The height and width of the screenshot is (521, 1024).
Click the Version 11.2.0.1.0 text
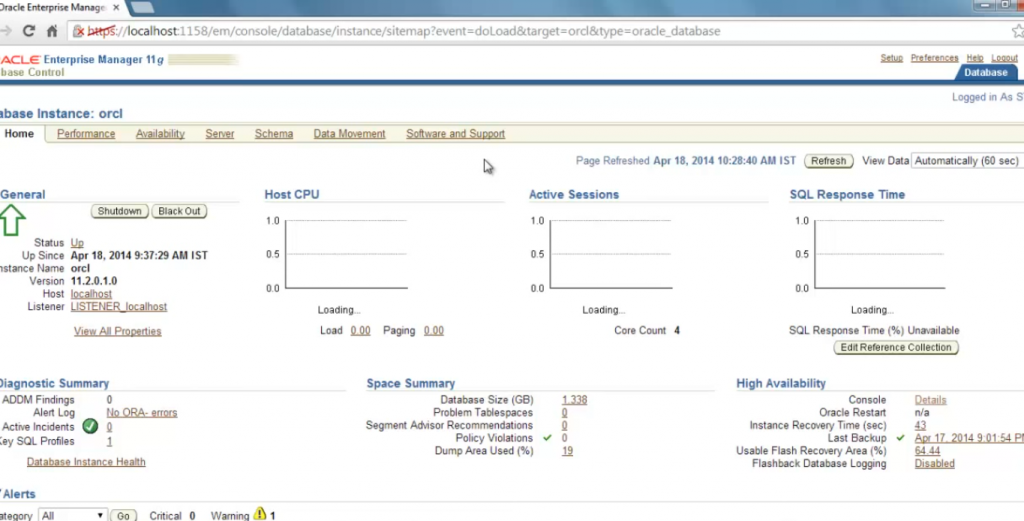94,281
